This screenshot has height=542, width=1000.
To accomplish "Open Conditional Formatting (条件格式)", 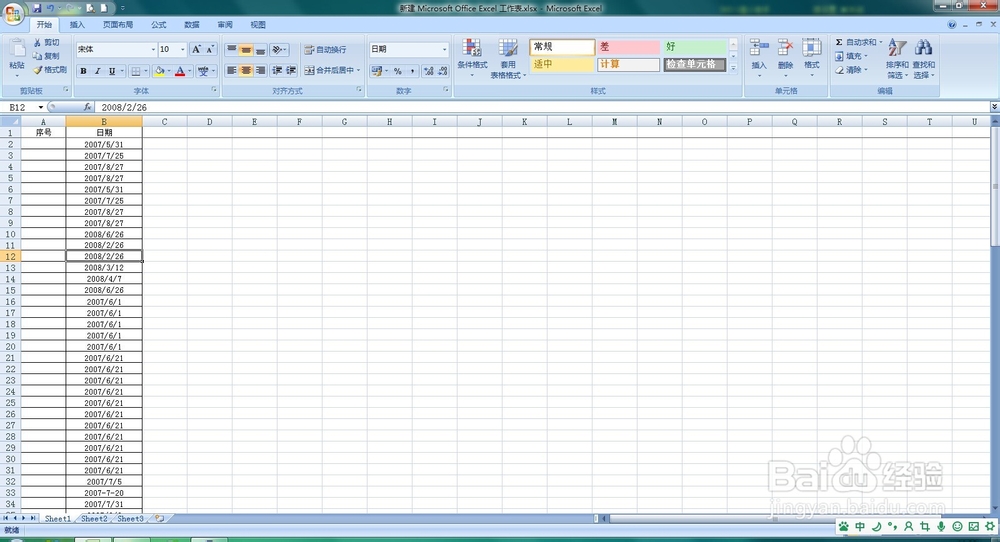I will click(472, 57).
